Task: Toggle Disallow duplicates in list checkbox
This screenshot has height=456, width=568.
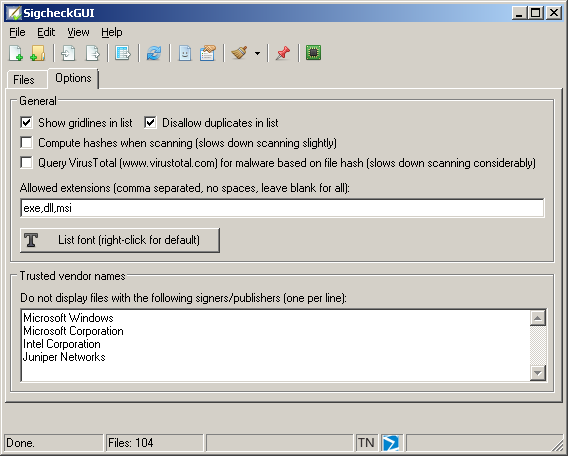Action: [150, 123]
